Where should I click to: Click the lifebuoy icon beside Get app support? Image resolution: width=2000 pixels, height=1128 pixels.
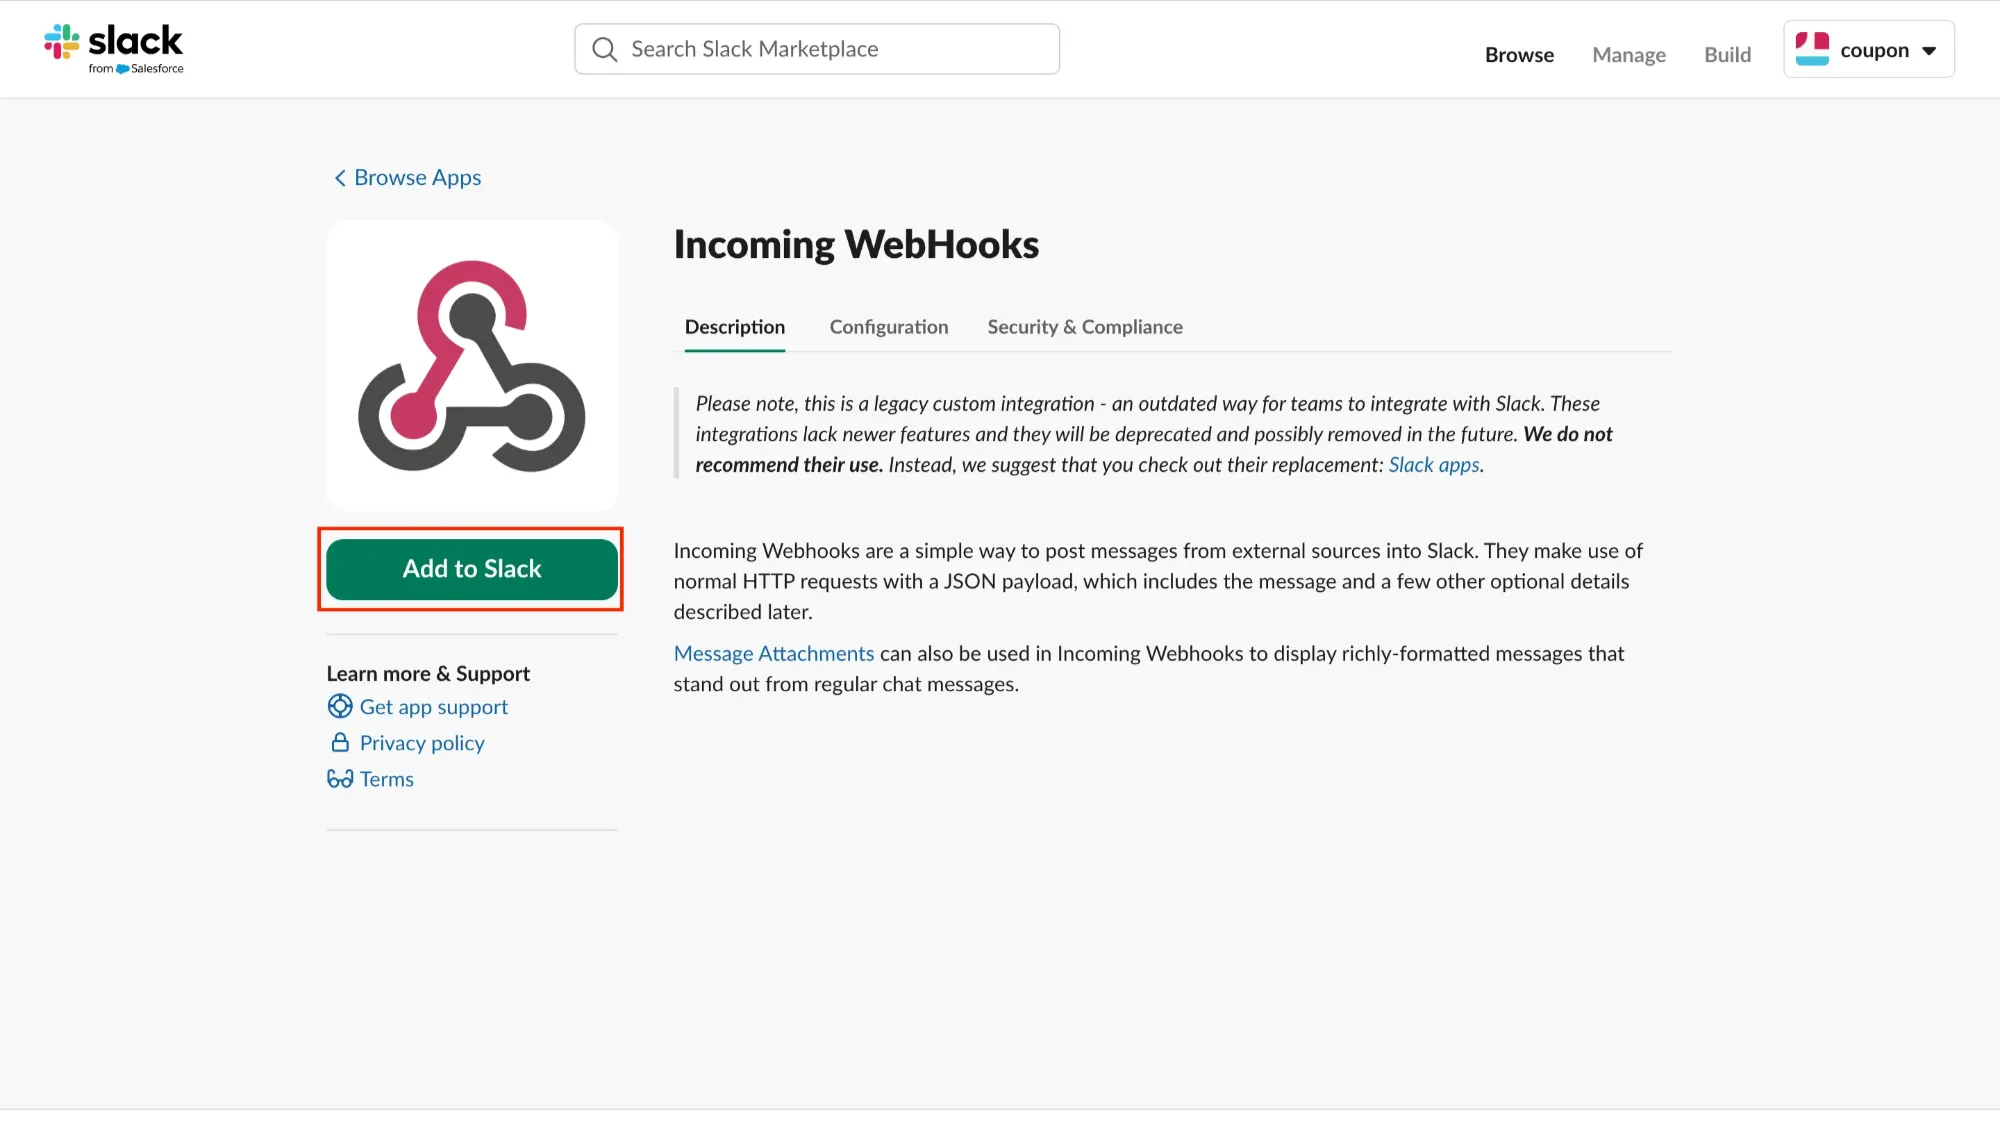pos(340,707)
